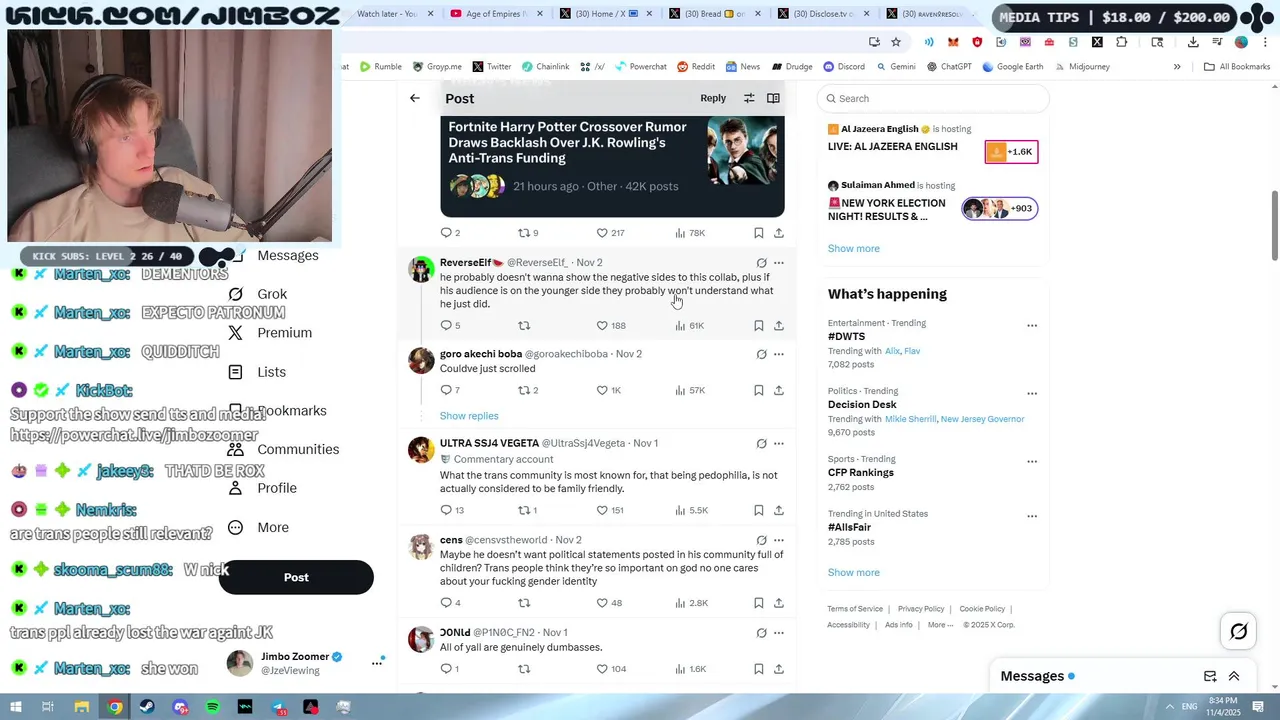Open Steam from the taskbar

[x=148, y=707]
